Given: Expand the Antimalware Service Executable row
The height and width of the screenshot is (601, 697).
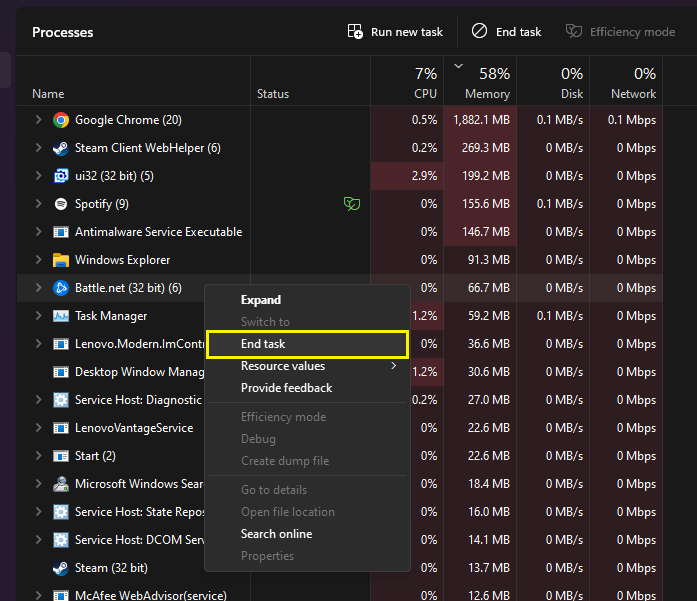Looking at the screenshot, I should pos(39,232).
